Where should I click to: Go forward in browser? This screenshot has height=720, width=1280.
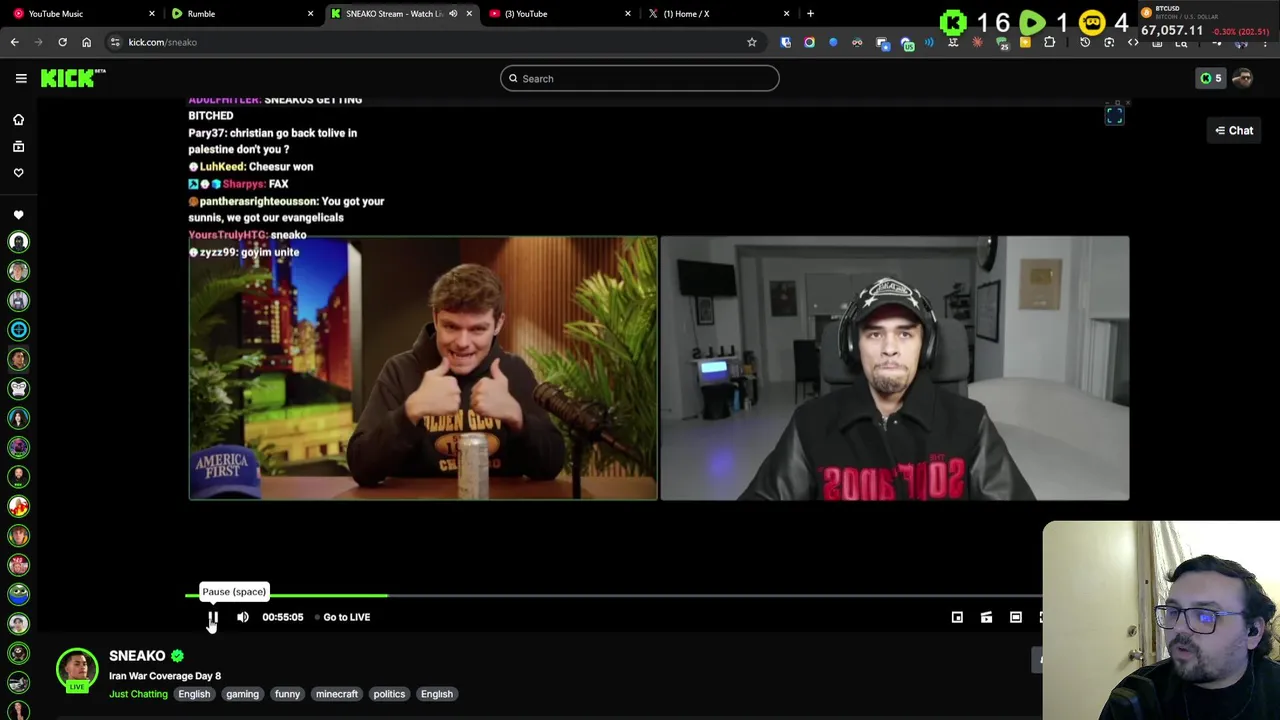point(38,42)
